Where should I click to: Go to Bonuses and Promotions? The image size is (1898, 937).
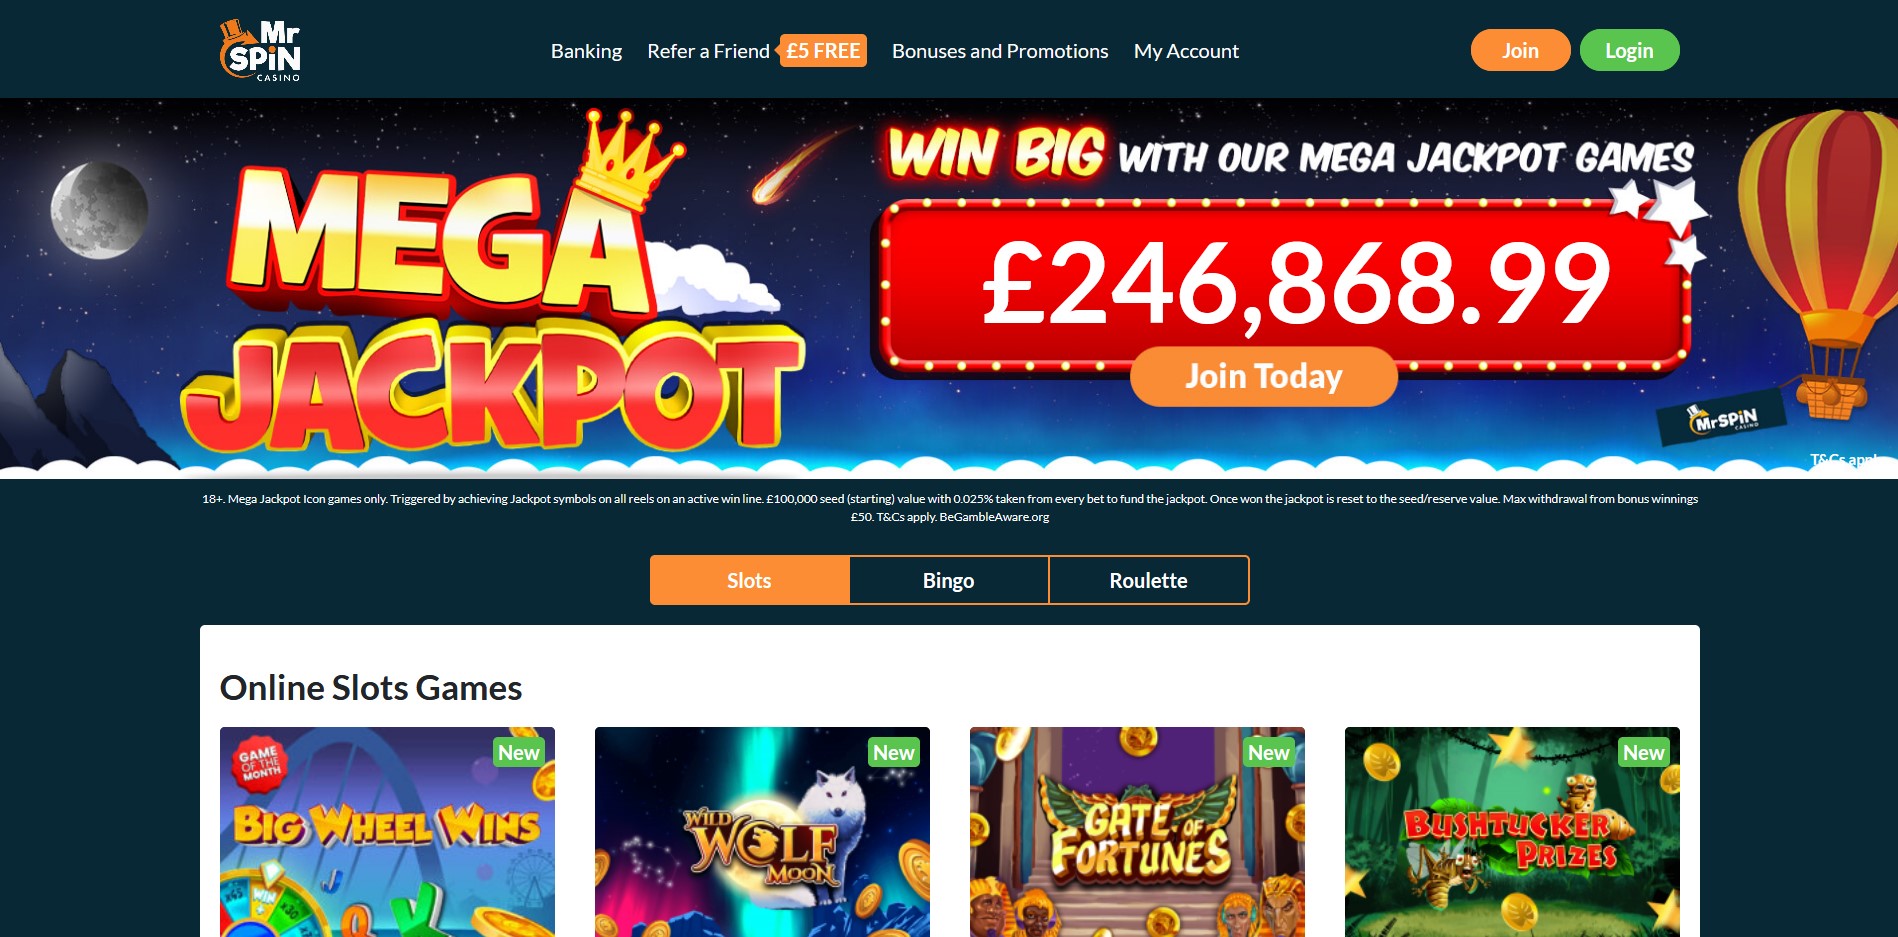click(1000, 51)
